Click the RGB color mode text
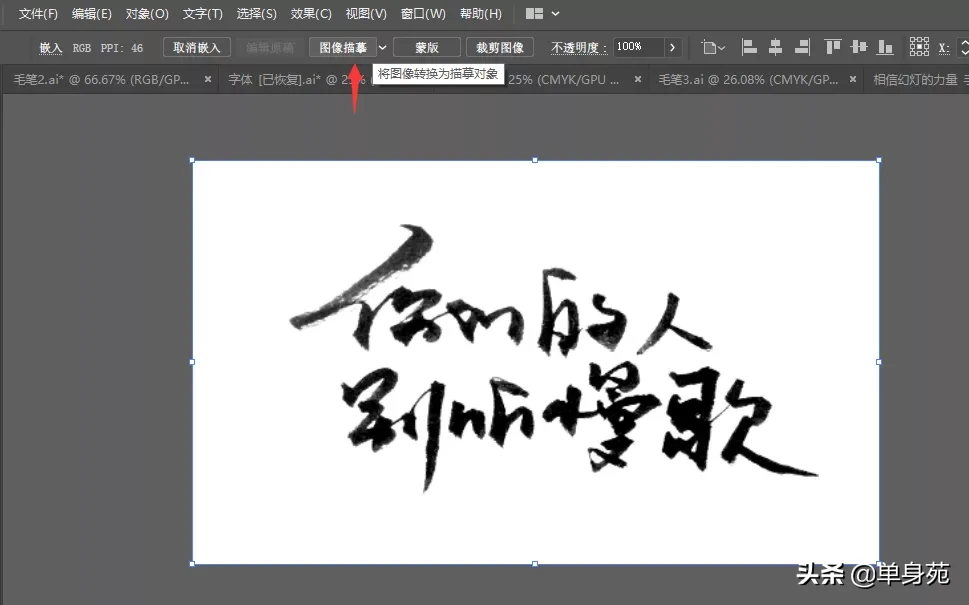The image size is (969, 605). click(x=82, y=48)
